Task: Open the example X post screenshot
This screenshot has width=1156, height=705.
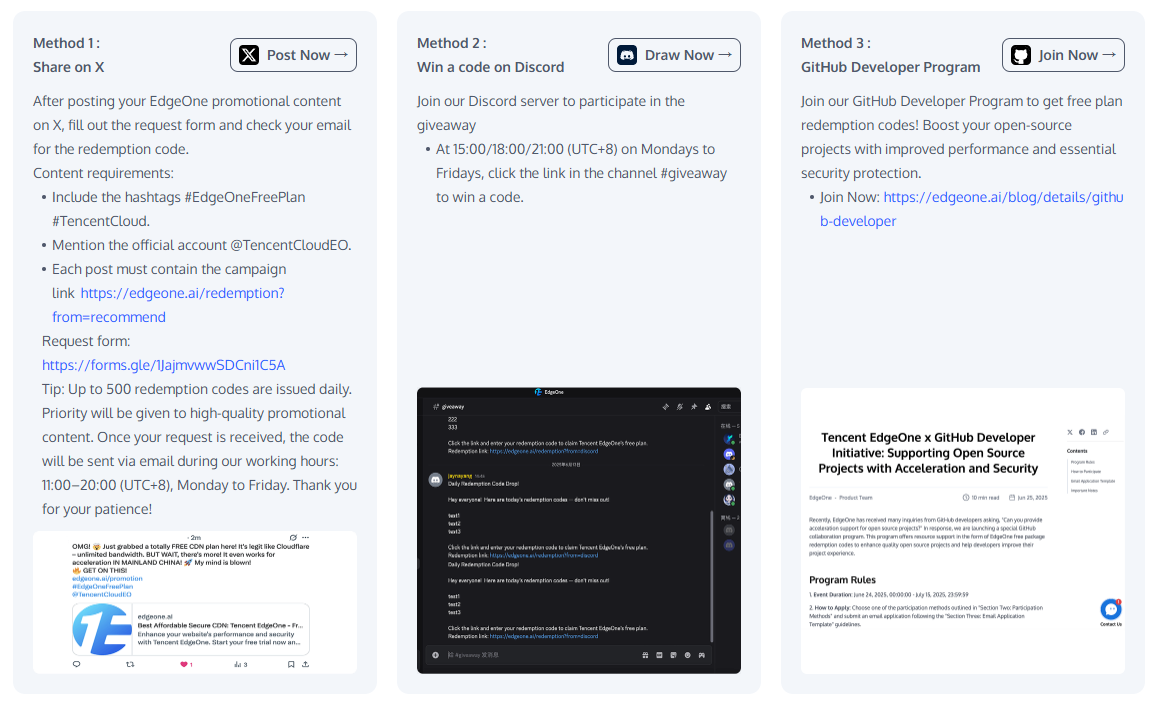Action: click(x=195, y=602)
